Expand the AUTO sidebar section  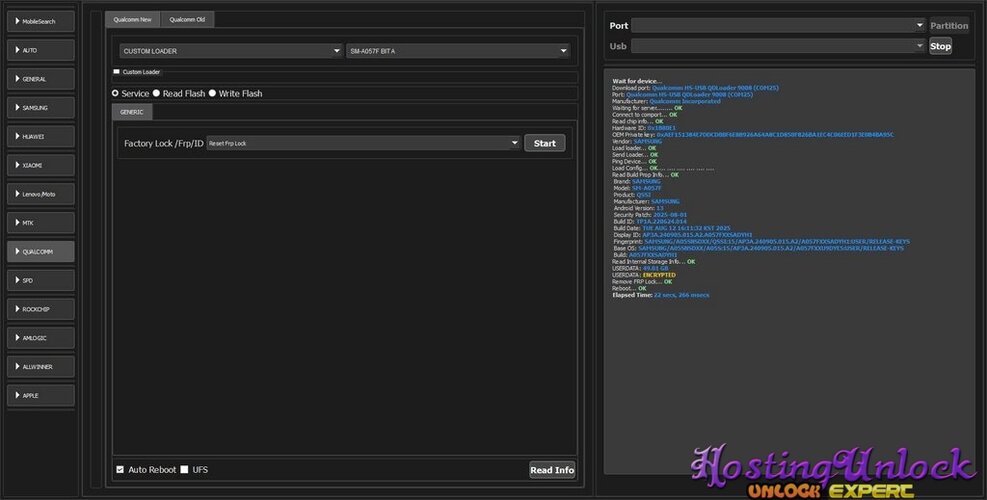40,50
